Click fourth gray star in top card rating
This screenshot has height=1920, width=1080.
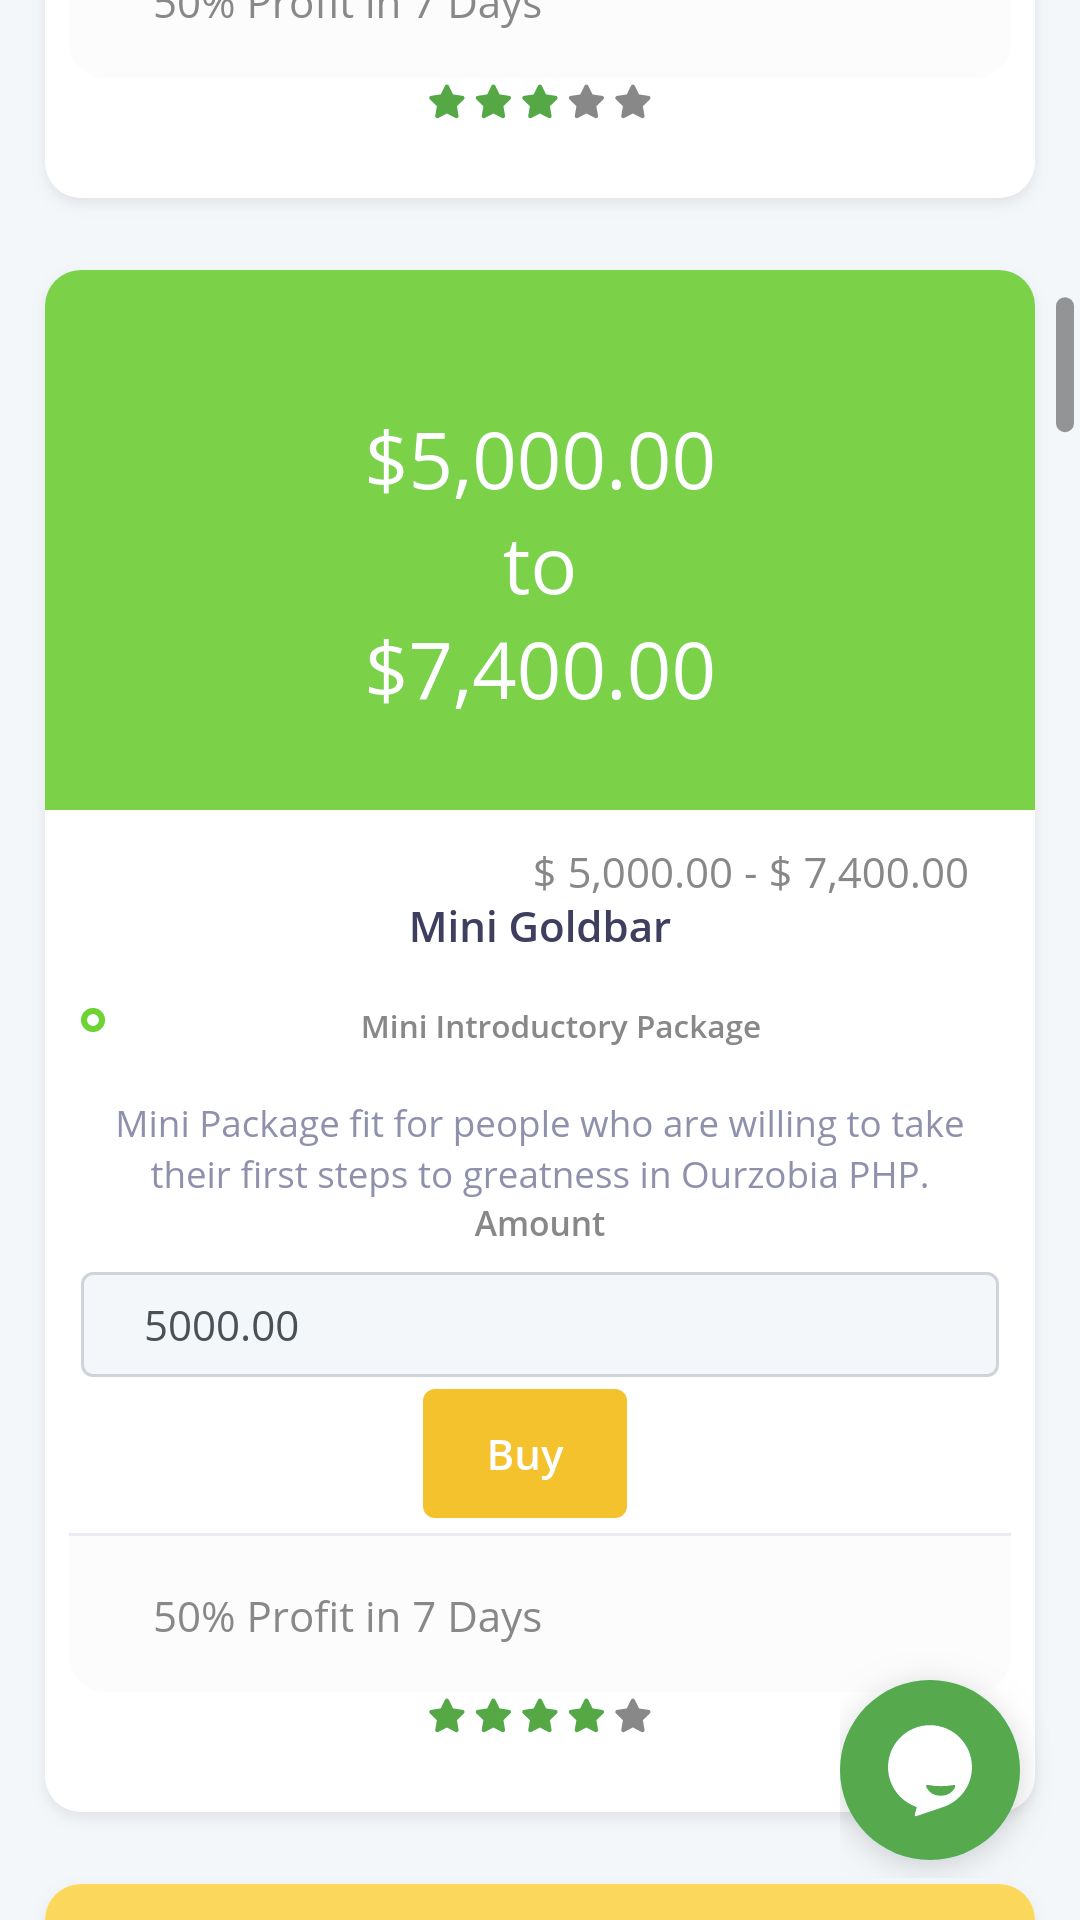pos(586,102)
